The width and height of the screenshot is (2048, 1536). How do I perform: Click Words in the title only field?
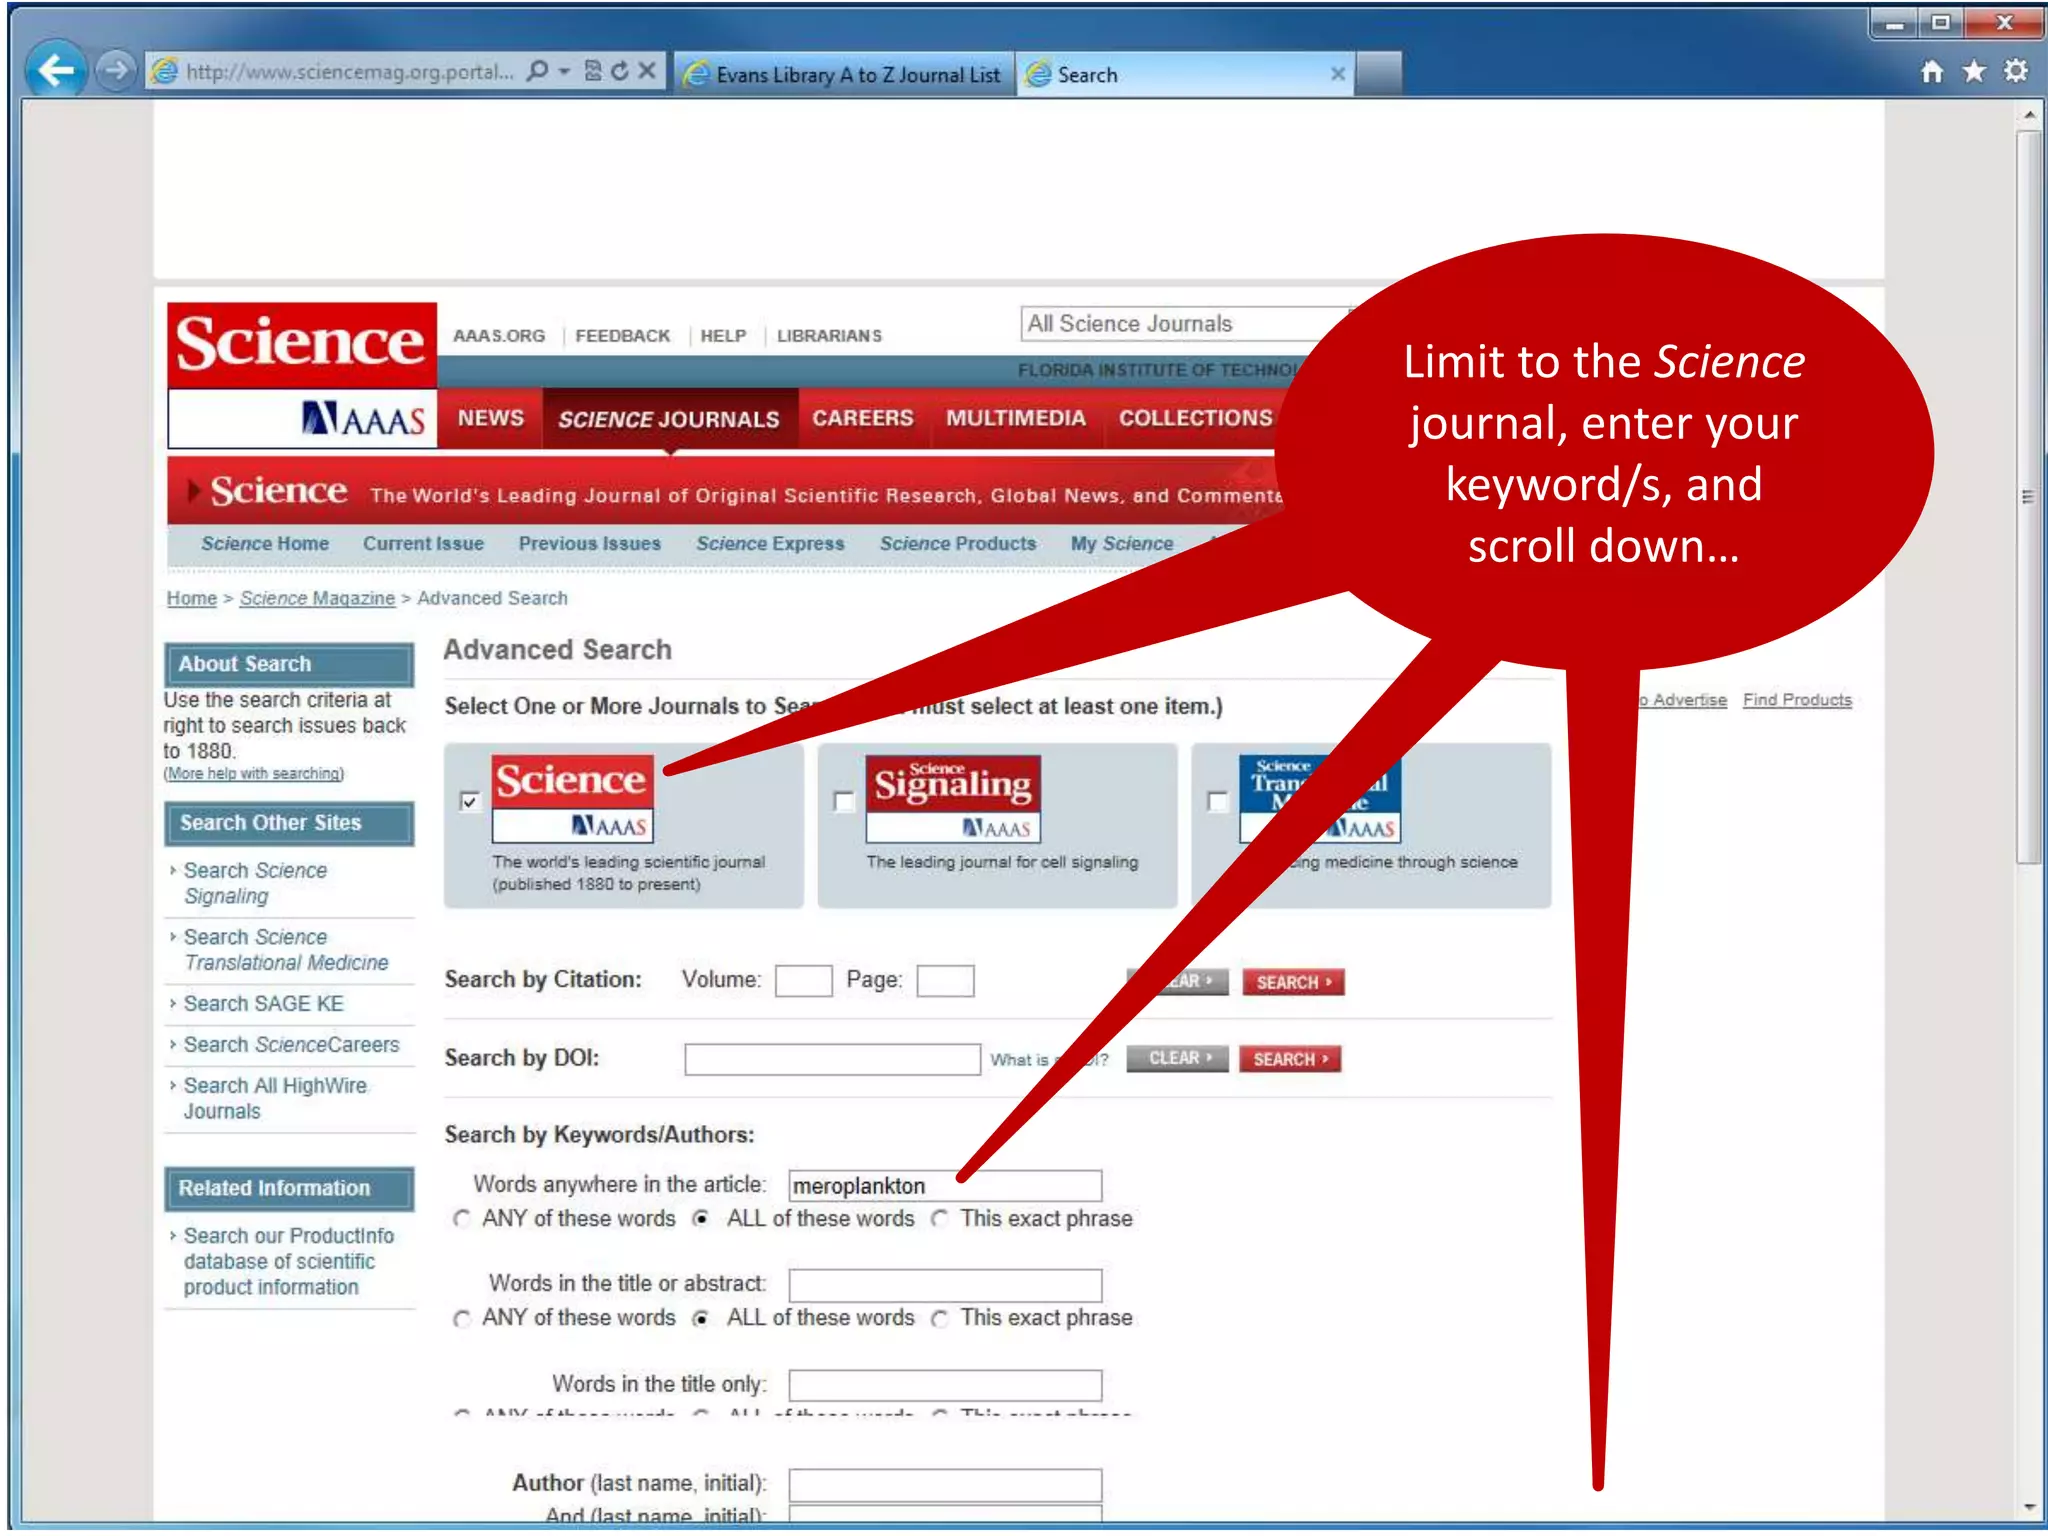point(945,1385)
